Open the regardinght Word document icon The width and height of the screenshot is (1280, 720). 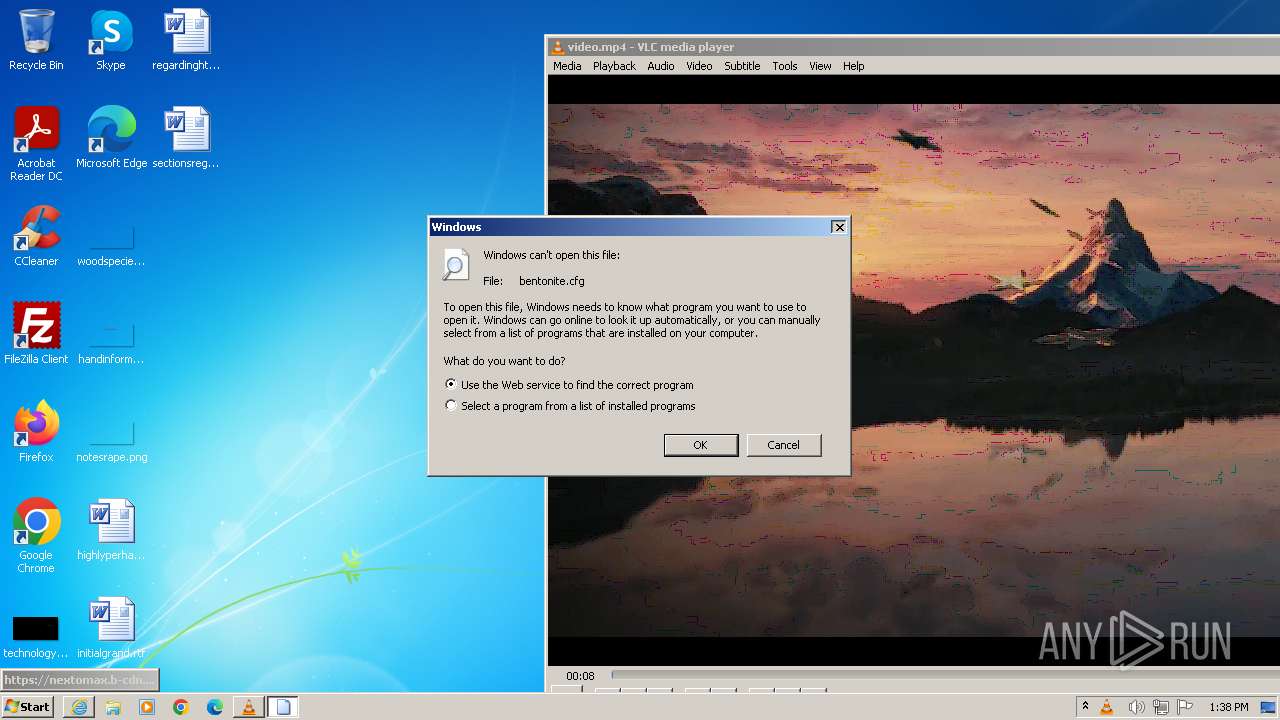(186, 40)
